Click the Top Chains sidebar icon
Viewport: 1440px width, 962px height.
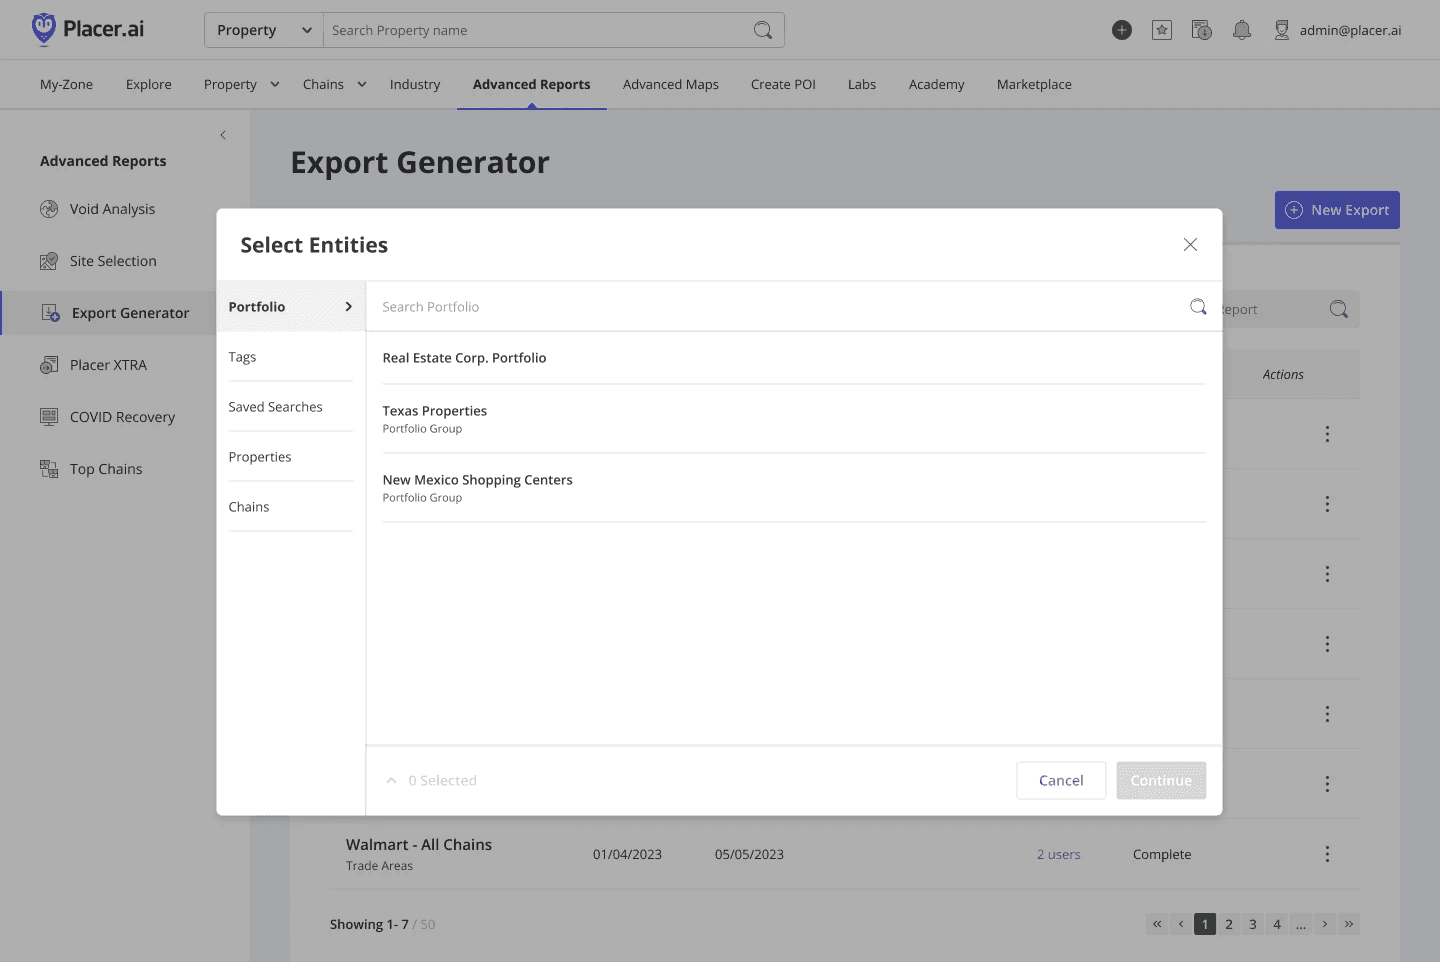click(x=49, y=469)
